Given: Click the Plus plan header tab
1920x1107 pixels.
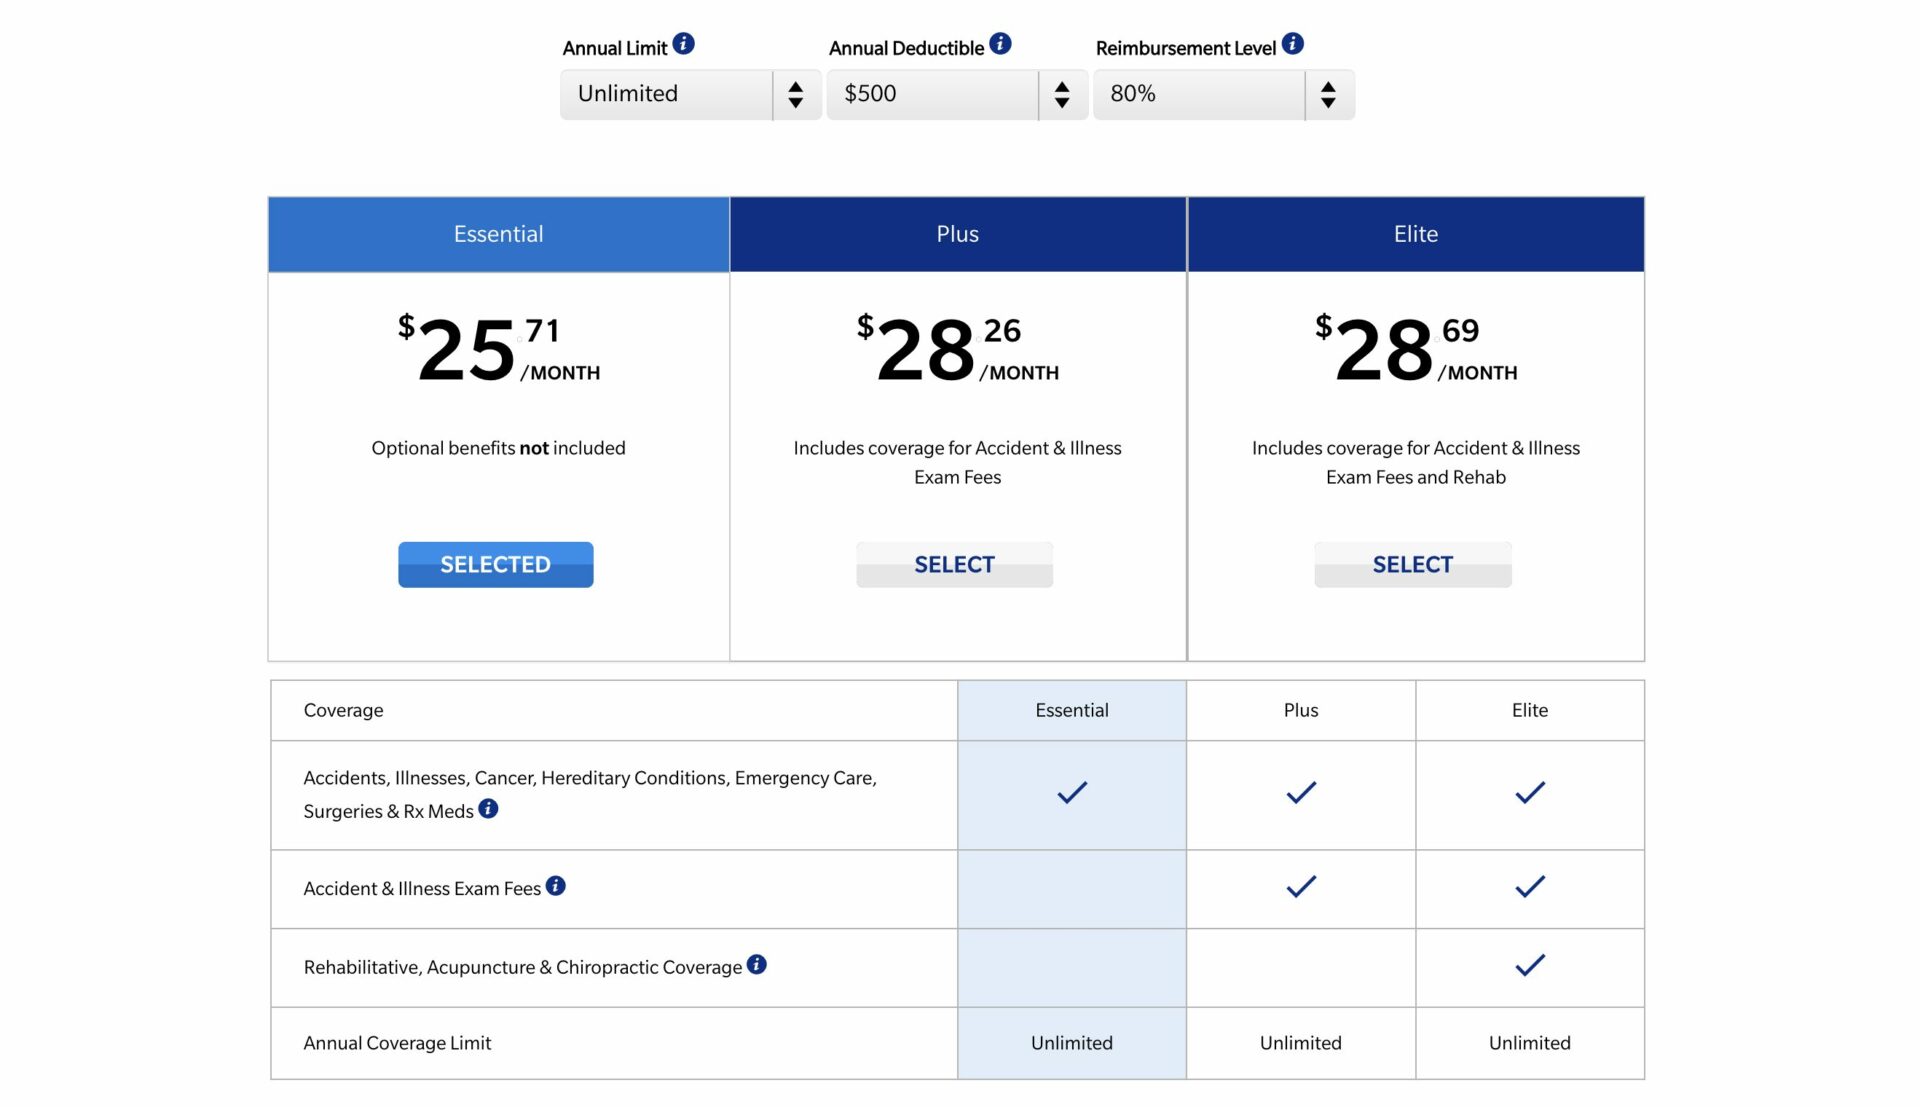Looking at the screenshot, I should tap(957, 234).
